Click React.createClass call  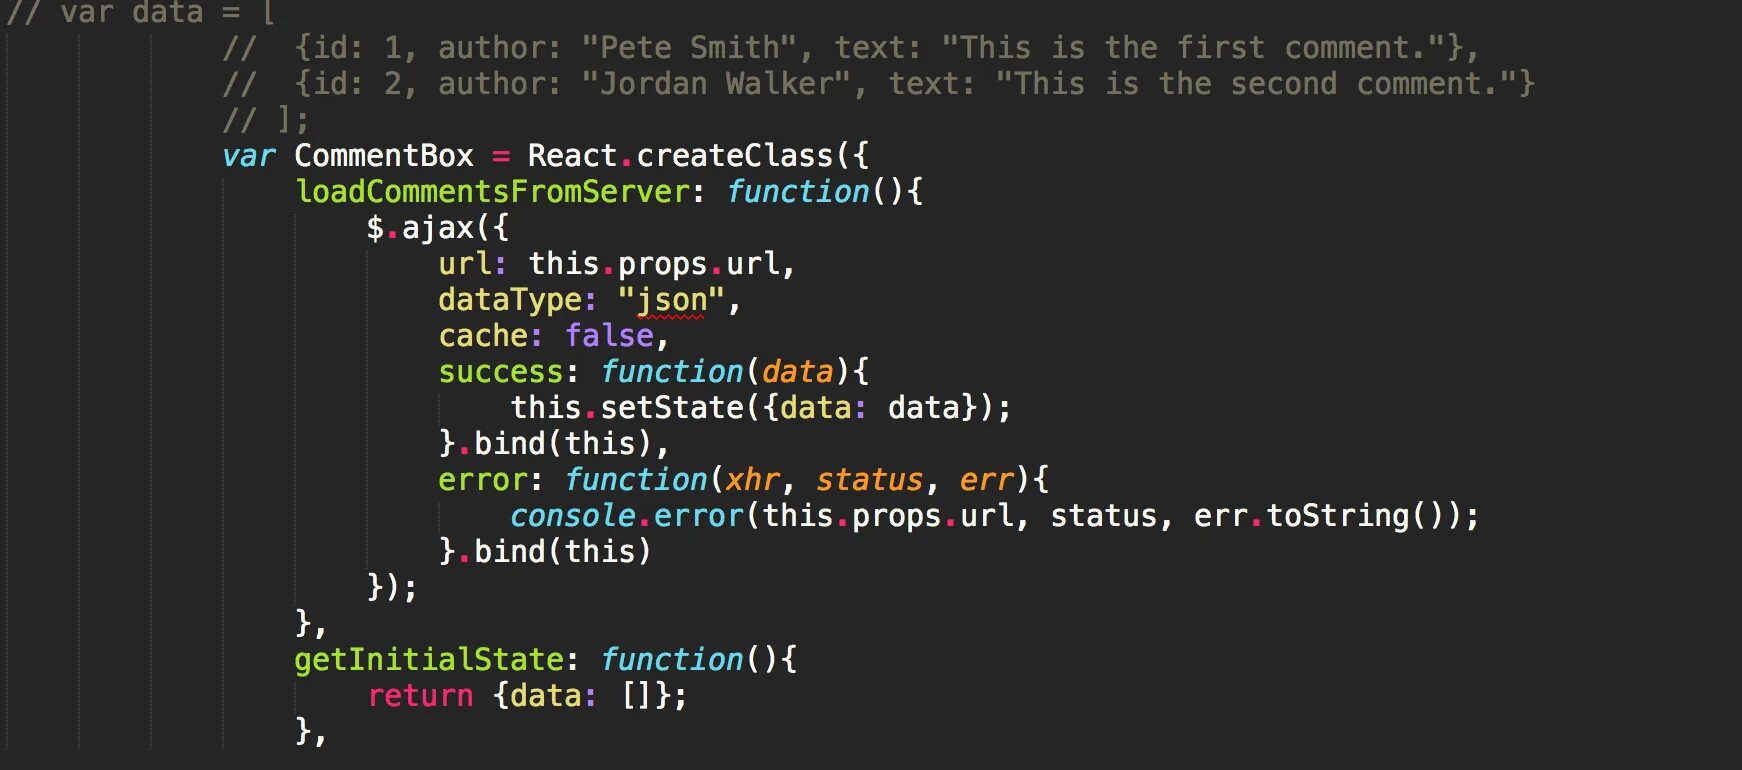(681, 156)
